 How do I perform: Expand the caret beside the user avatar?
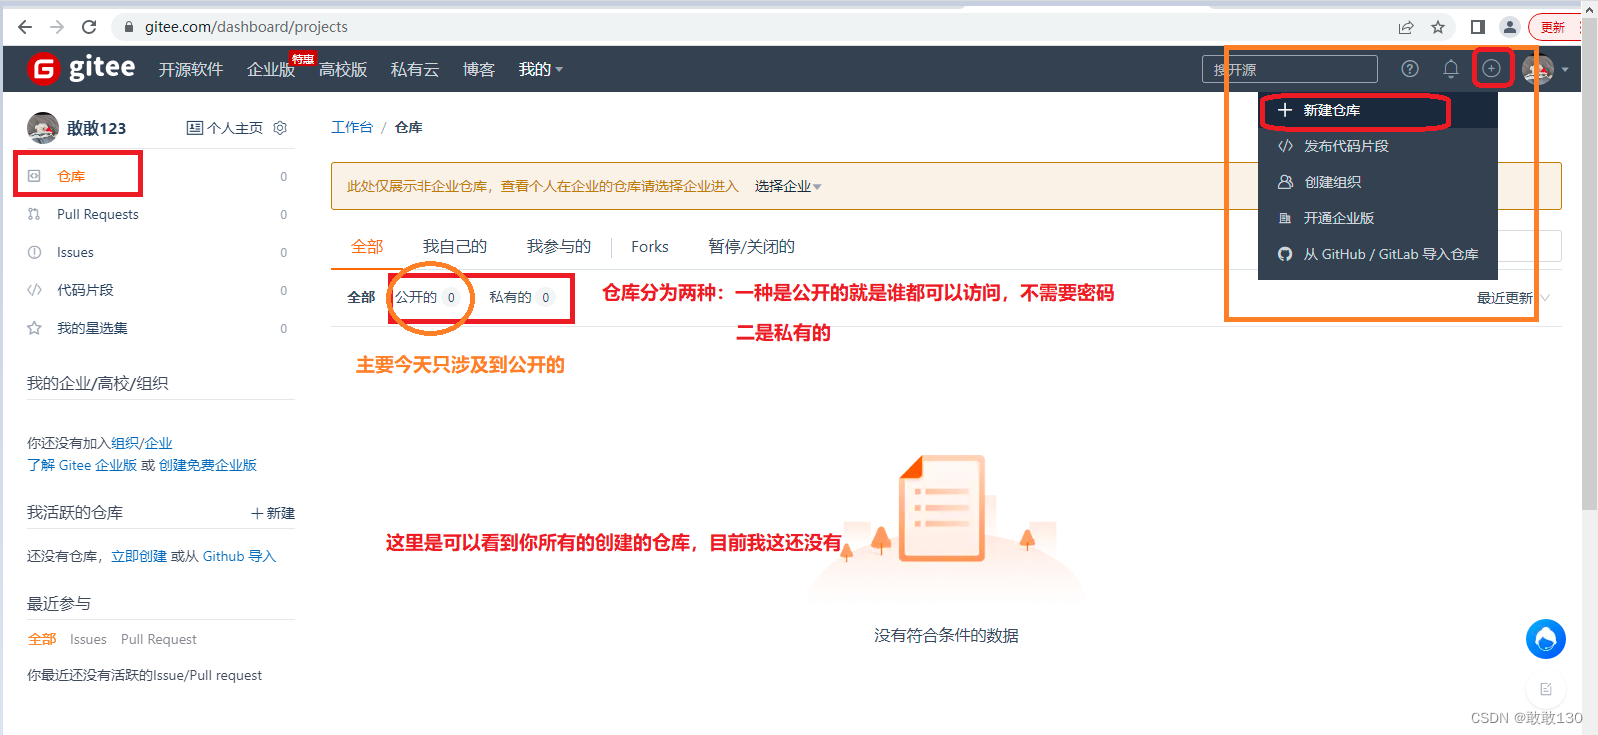click(x=1565, y=70)
